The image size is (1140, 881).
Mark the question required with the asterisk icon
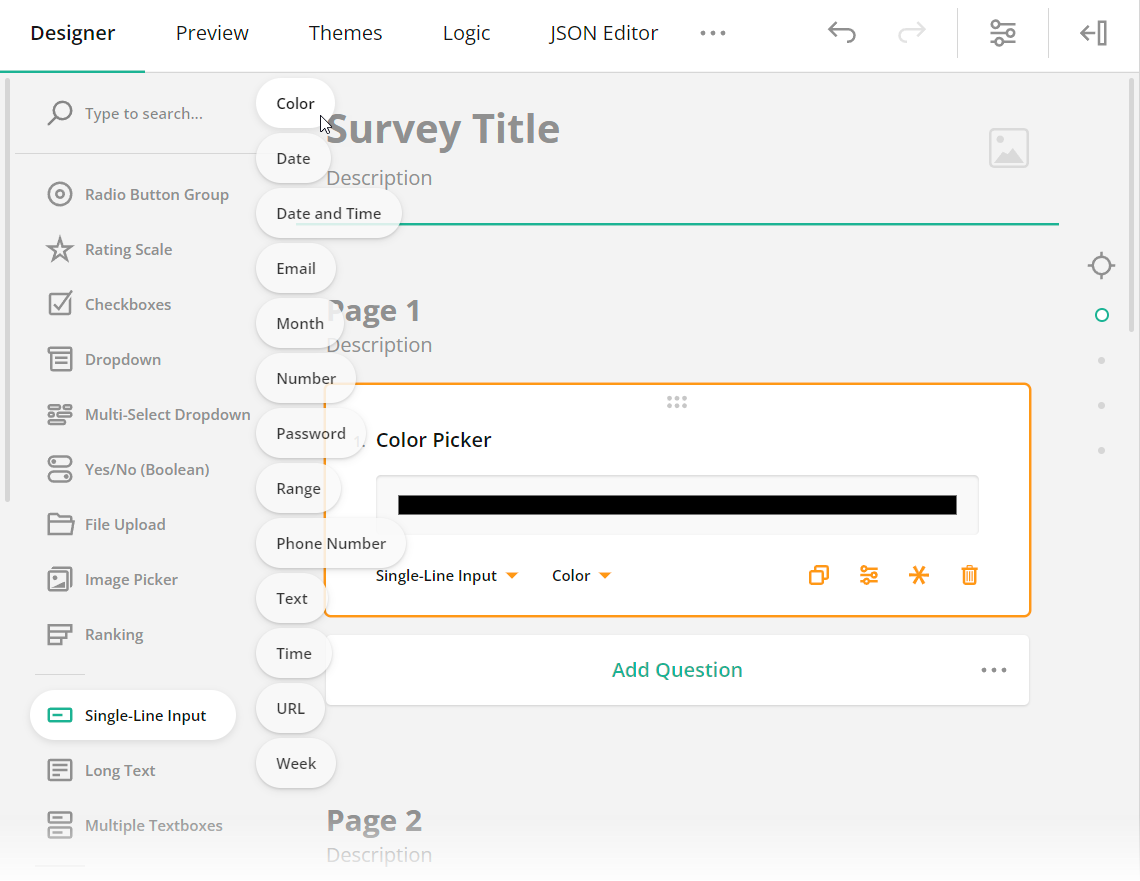pyautogui.click(x=919, y=575)
